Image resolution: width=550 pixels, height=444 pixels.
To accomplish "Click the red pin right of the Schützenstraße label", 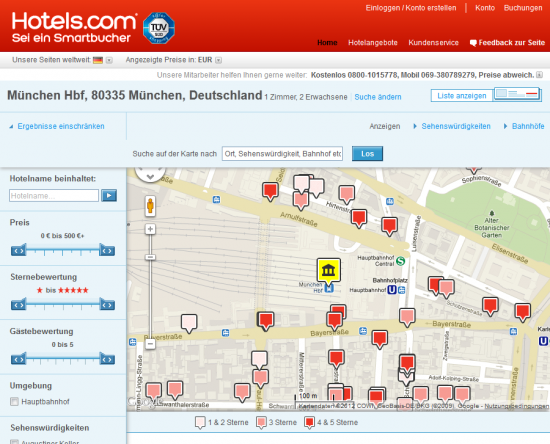I will [490, 306].
